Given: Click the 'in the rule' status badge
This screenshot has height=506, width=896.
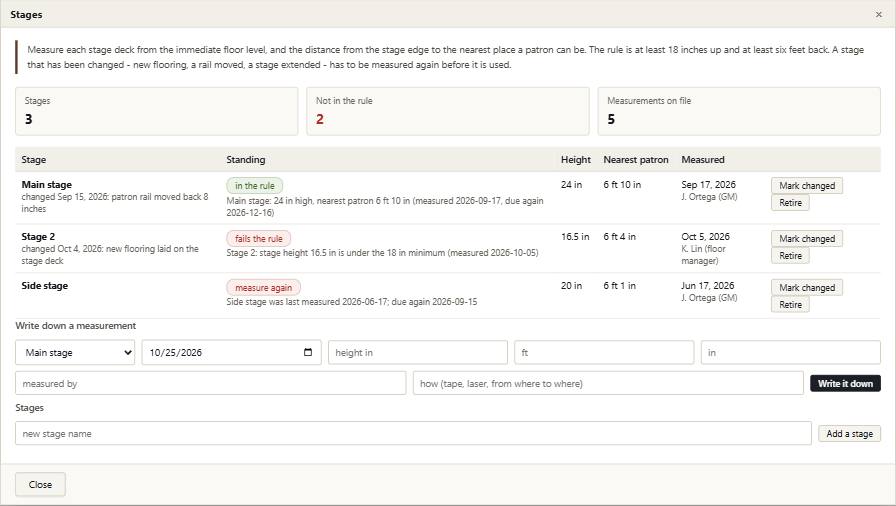Looking at the screenshot, I should point(254,186).
